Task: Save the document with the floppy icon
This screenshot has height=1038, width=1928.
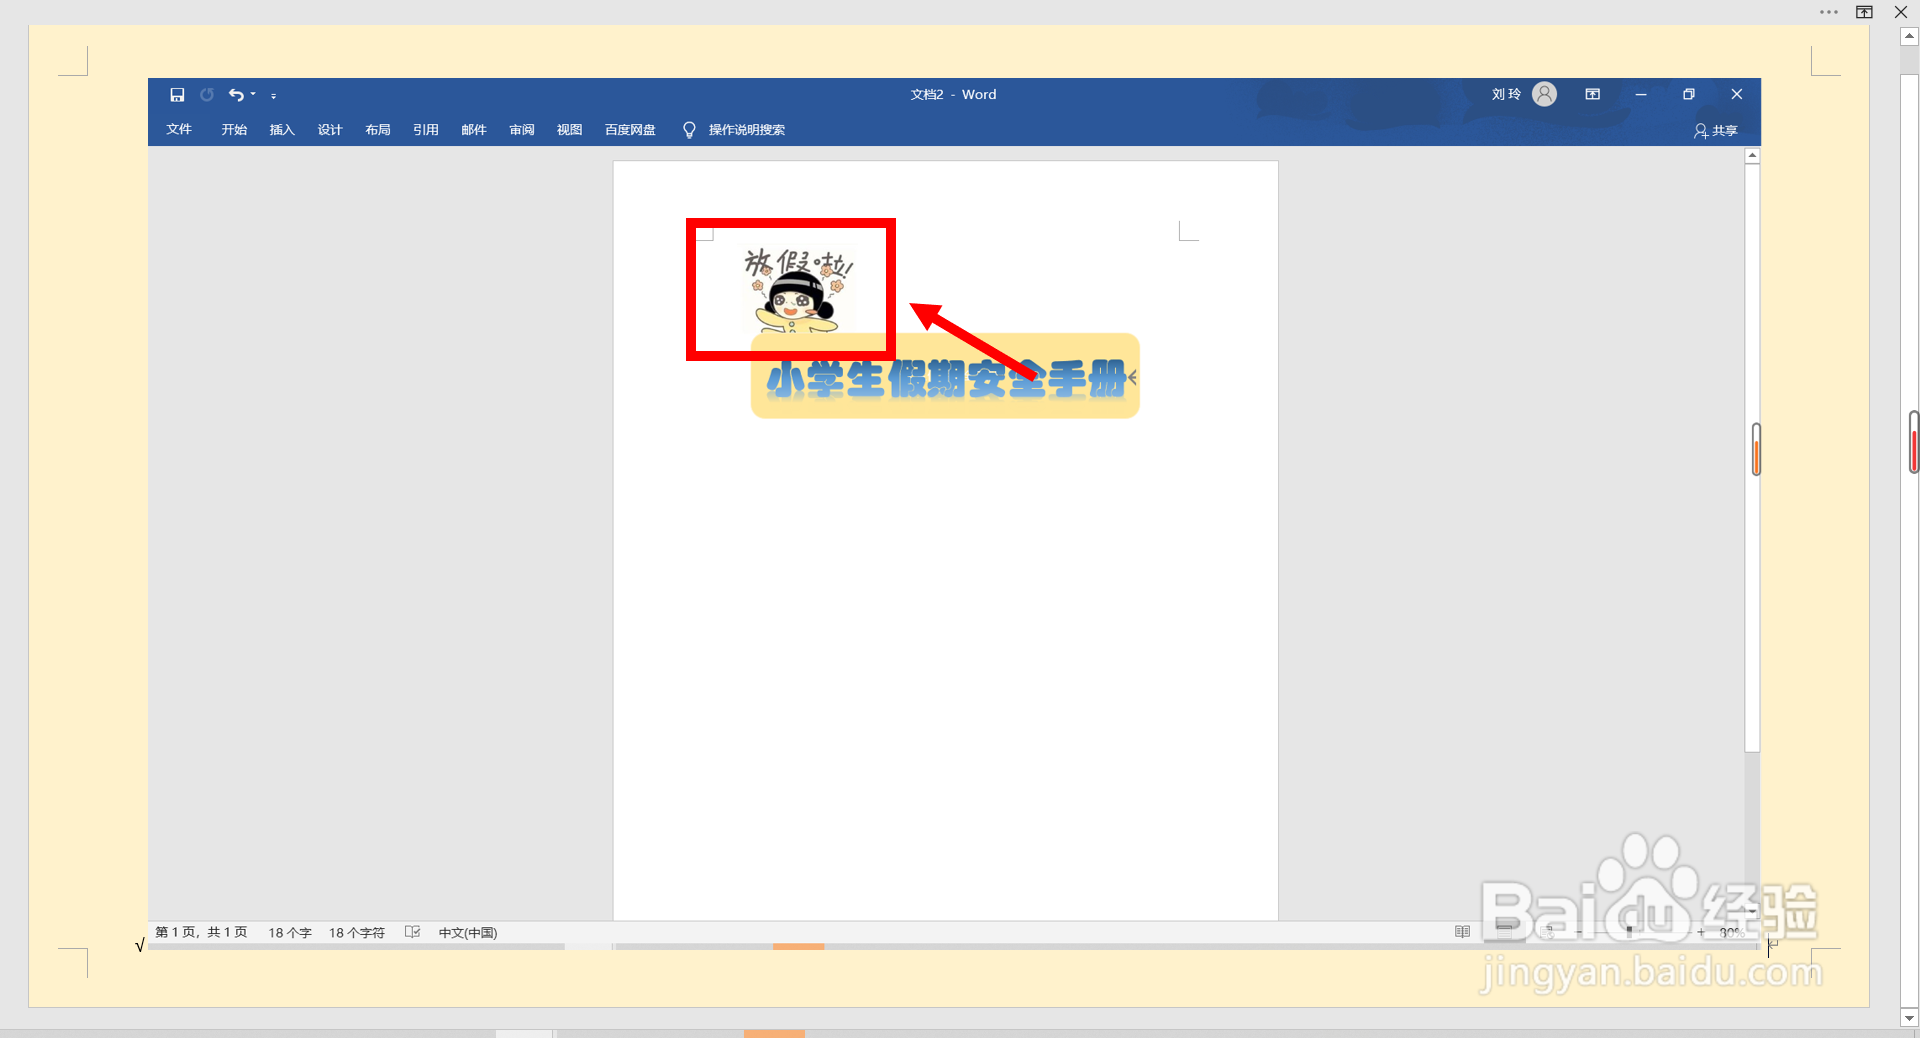Action: (x=177, y=95)
